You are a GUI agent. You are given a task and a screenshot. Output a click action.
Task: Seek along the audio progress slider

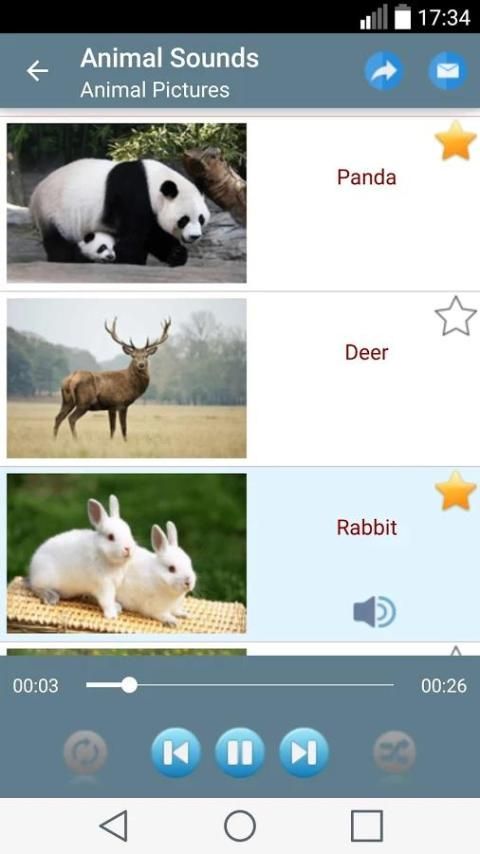click(240, 685)
